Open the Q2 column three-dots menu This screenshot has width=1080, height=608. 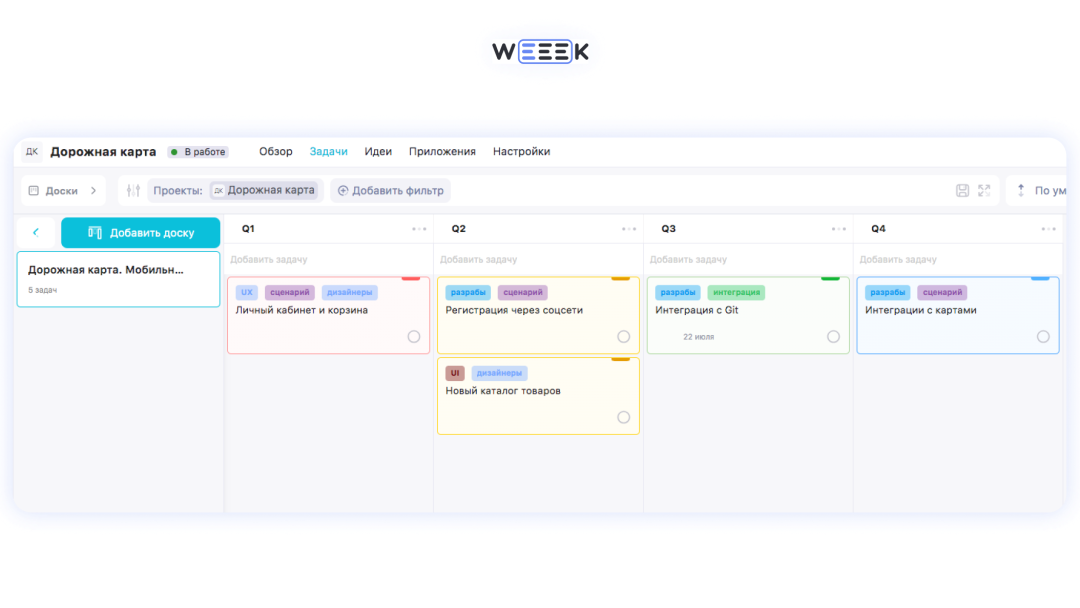[628, 229]
